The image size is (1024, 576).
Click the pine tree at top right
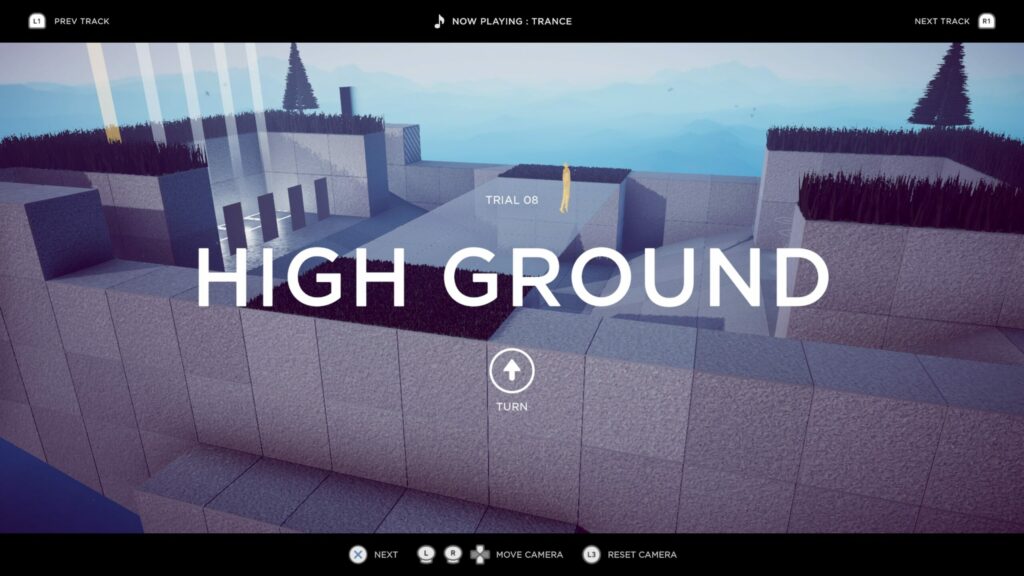point(943,88)
